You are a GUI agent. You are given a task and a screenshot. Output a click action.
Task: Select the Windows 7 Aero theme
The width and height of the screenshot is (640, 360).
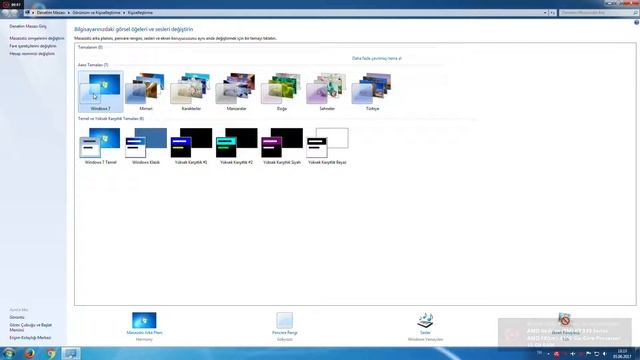click(x=101, y=91)
